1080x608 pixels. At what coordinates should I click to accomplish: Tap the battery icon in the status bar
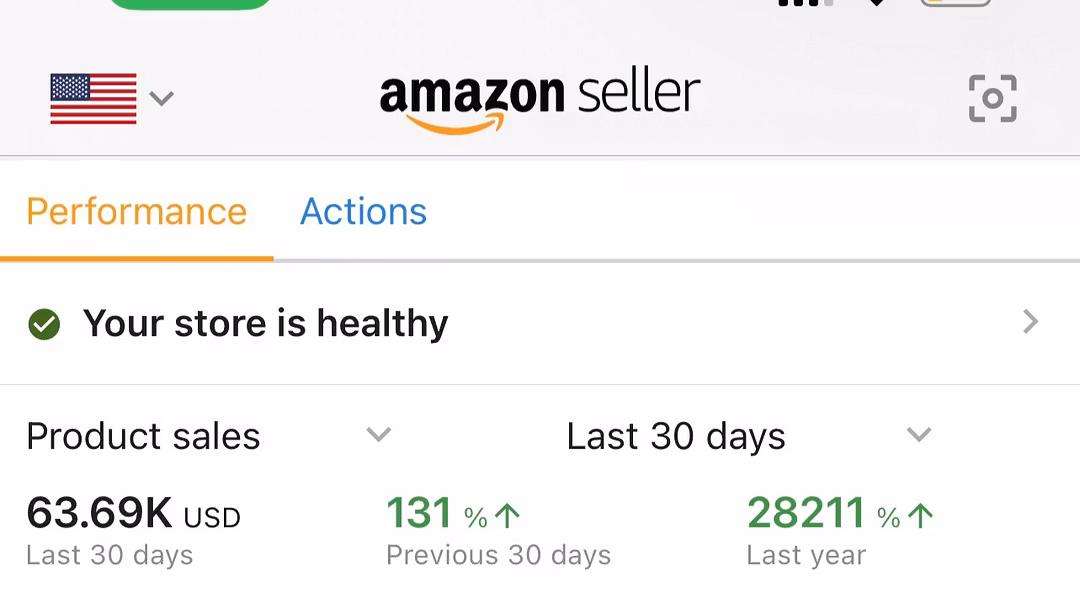[x=955, y=3]
